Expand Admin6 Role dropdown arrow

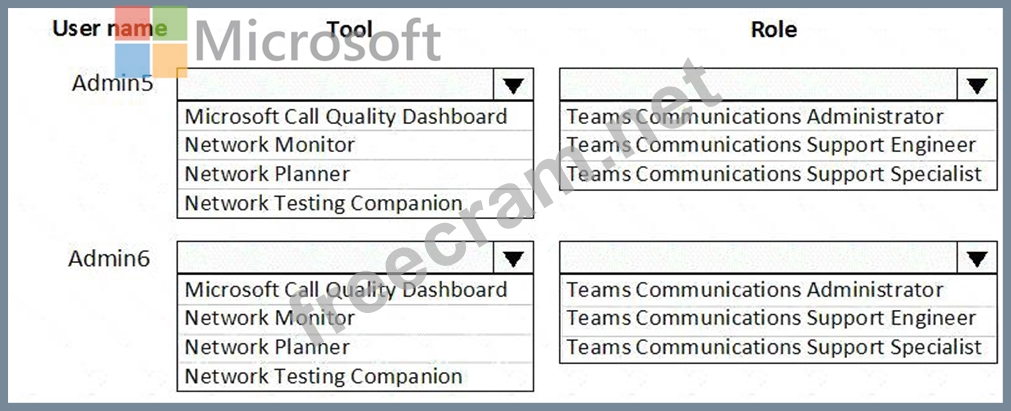click(976, 258)
